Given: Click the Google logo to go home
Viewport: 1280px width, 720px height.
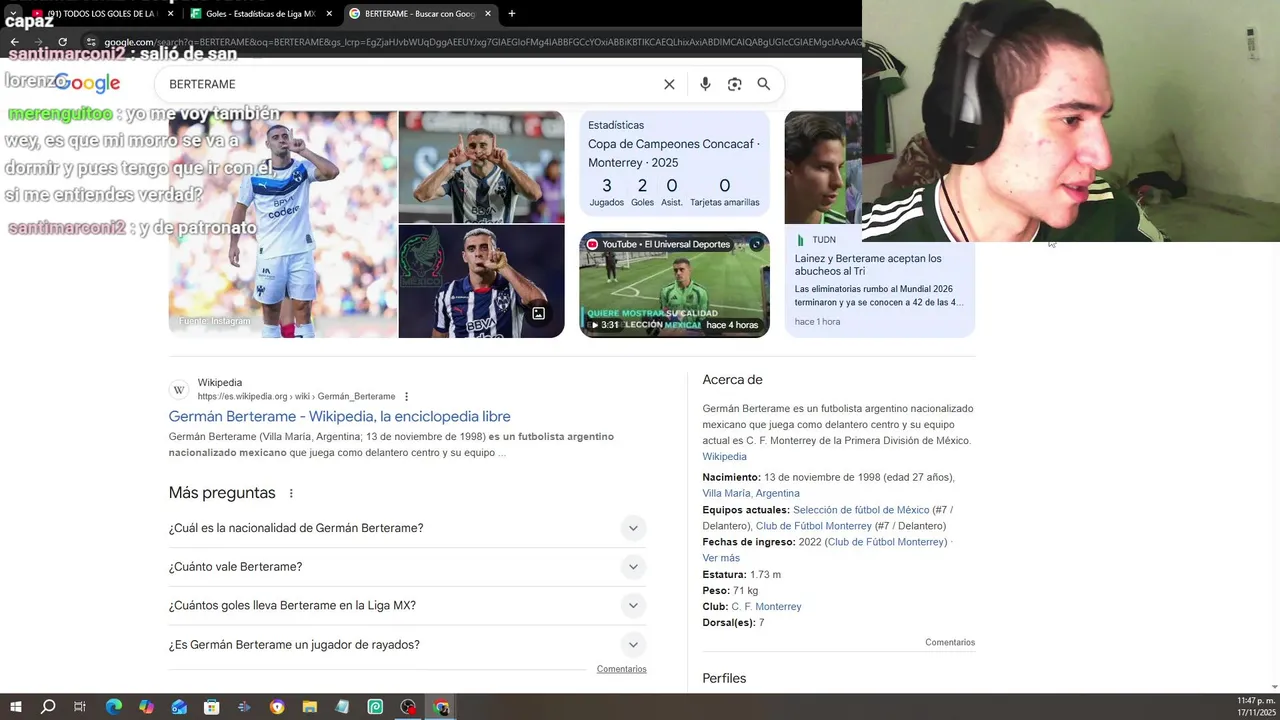Looking at the screenshot, I should pyautogui.click(x=88, y=83).
